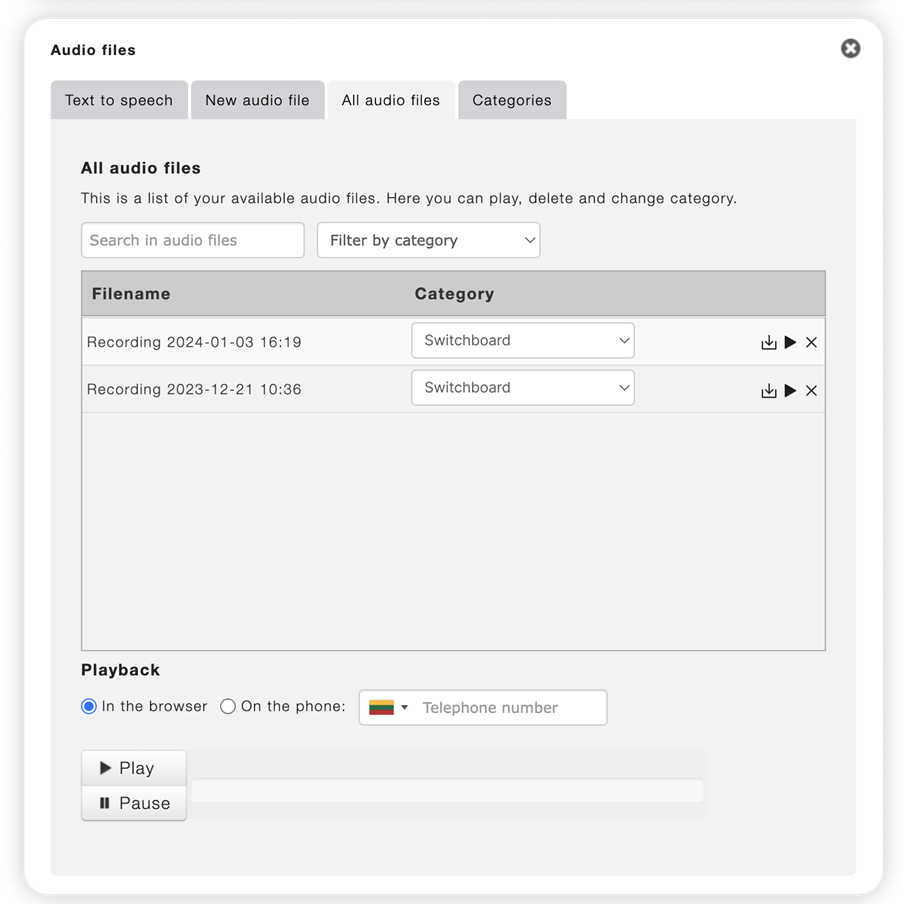The height and width of the screenshot is (904, 907).
Task: Click the audio playback progress bar
Action: coord(447,791)
